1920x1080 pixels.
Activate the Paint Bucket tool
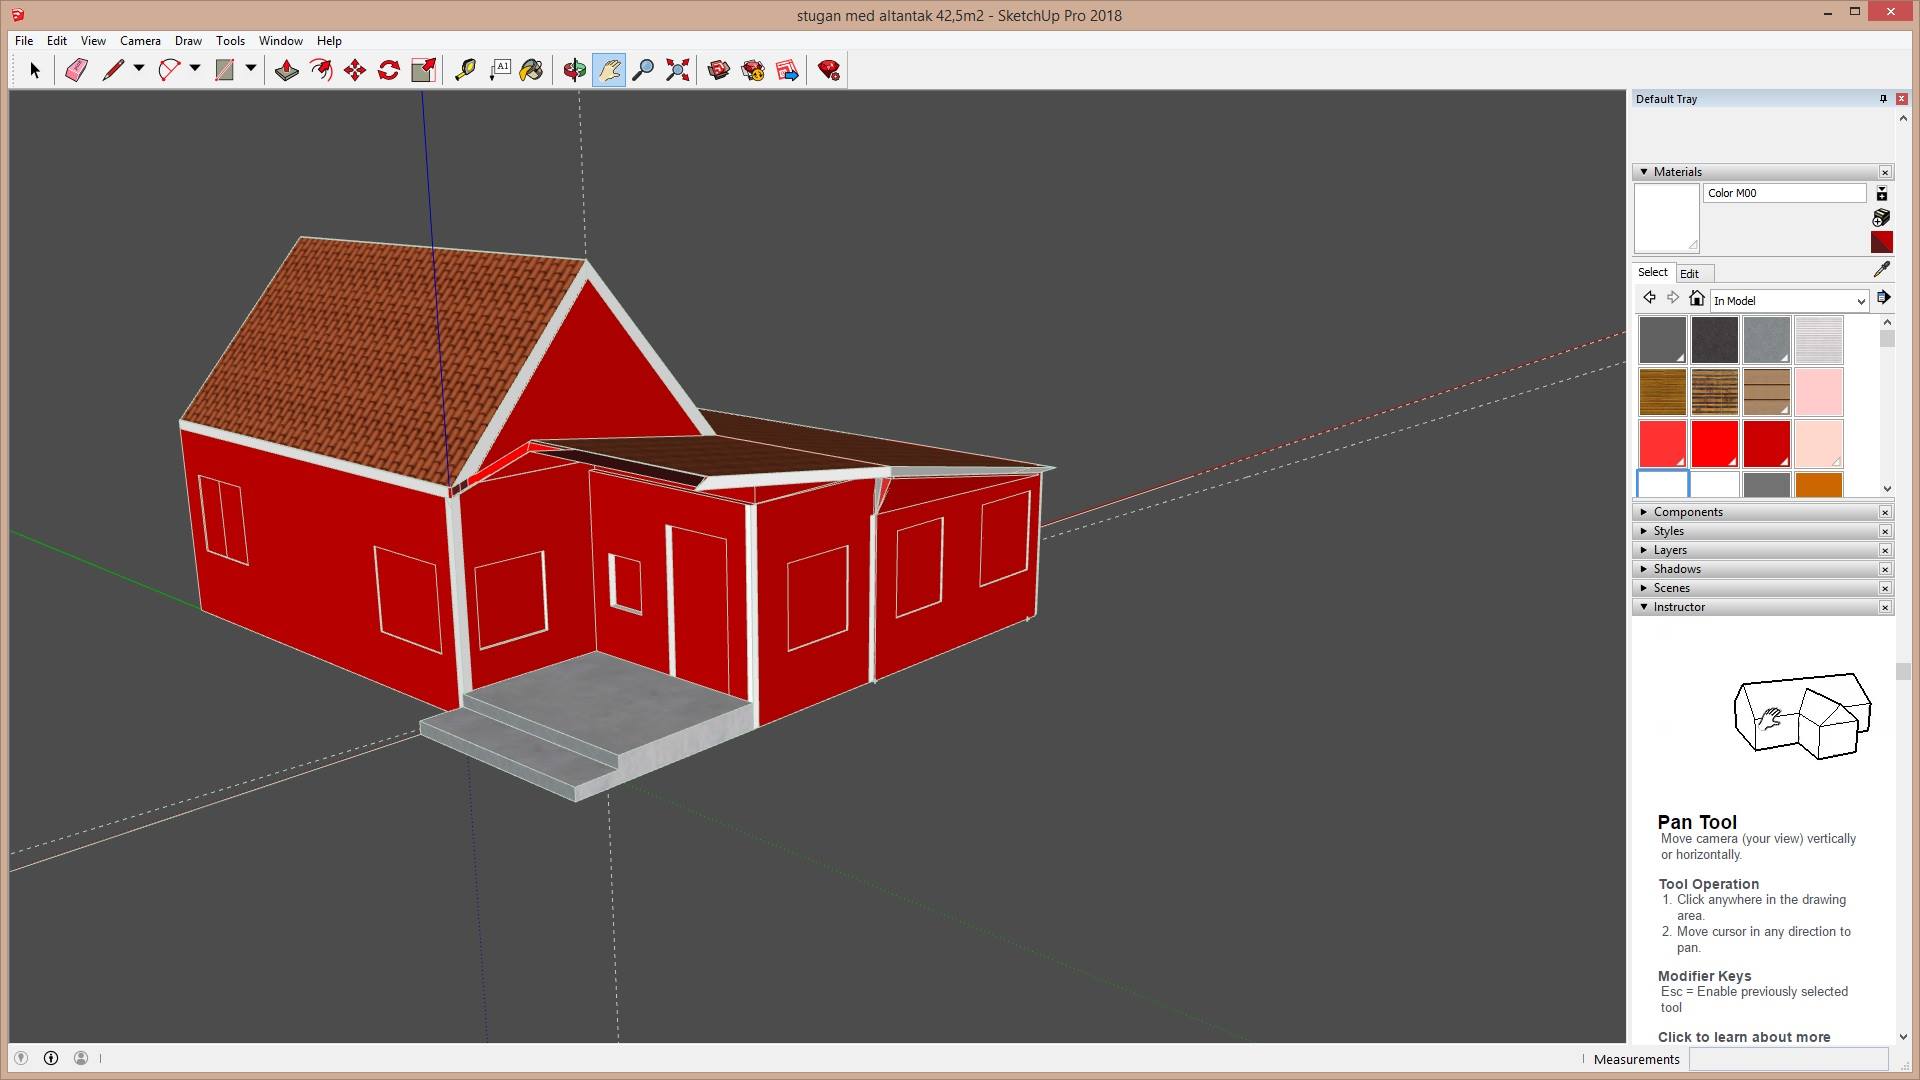tap(532, 70)
